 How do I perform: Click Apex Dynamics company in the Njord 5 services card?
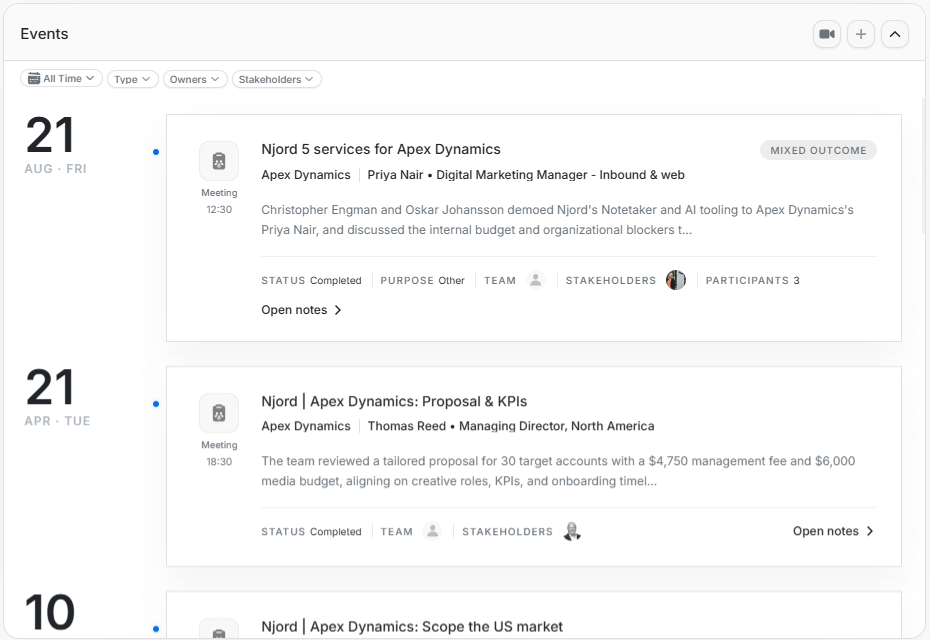pos(305,175)
